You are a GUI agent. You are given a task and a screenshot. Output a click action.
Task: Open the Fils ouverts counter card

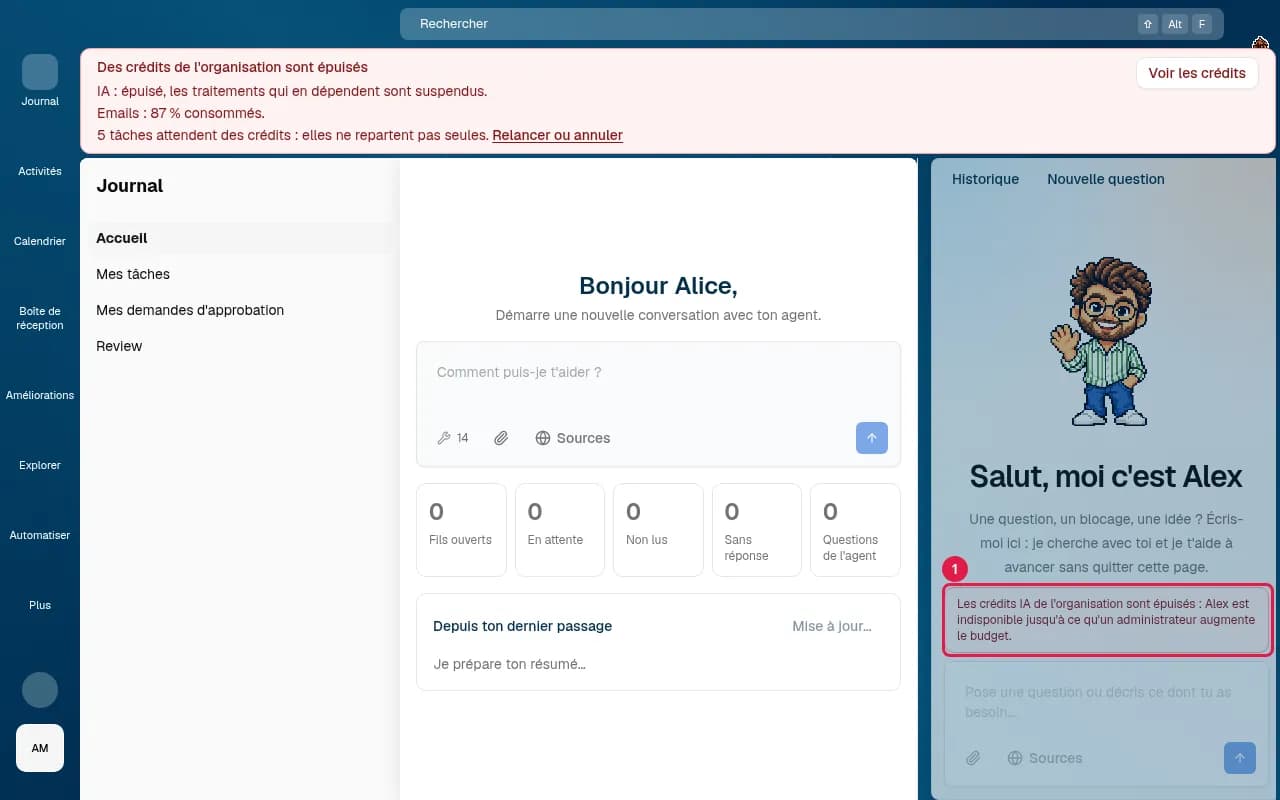461,530
